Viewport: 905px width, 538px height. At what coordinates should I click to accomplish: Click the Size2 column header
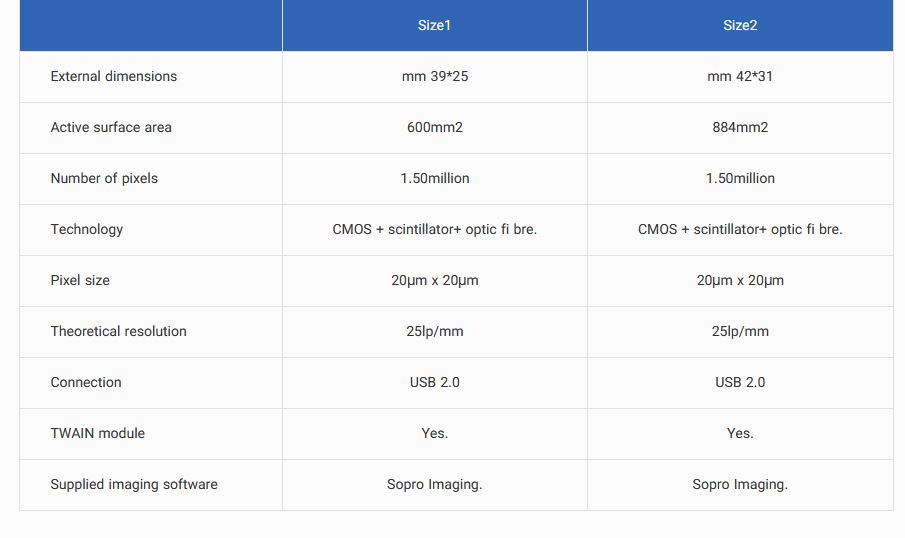coord(740,25)
